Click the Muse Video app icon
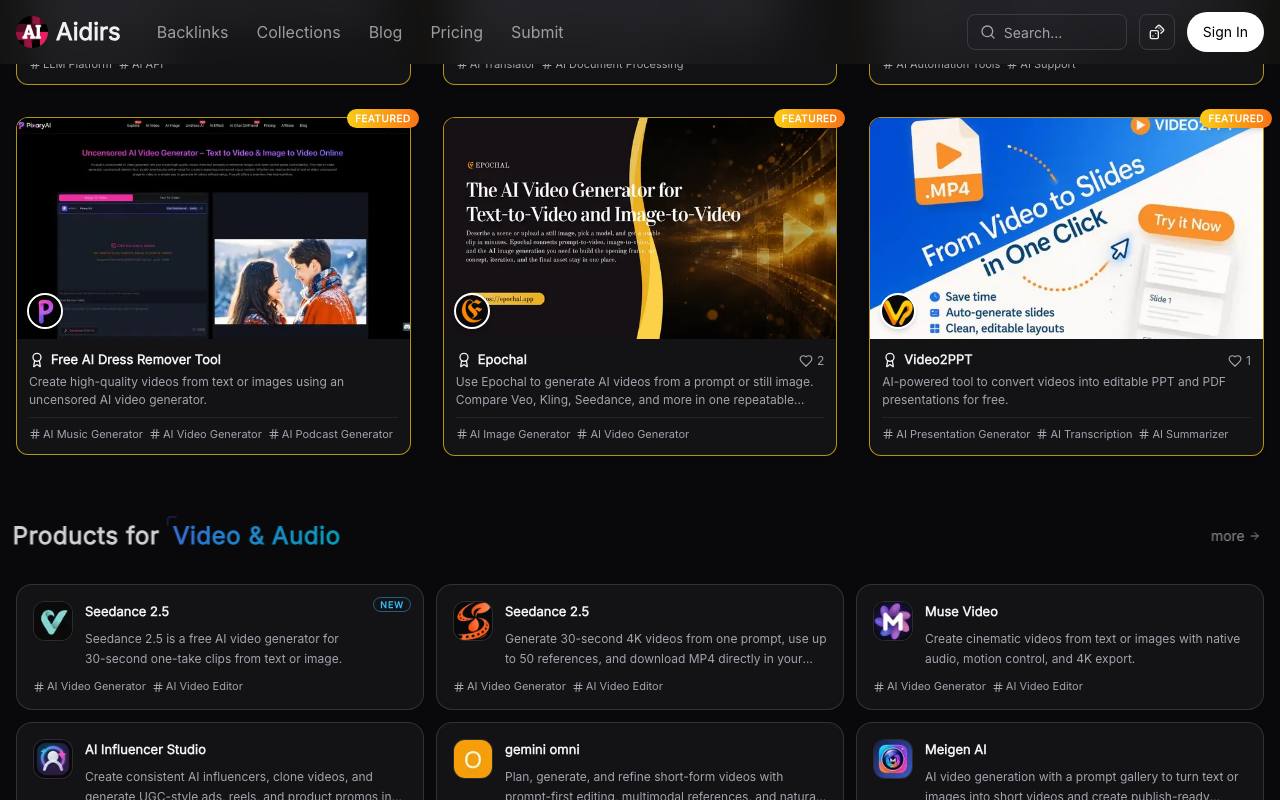The width and height of the screenshot is (1280, 800). pos(893,621)
